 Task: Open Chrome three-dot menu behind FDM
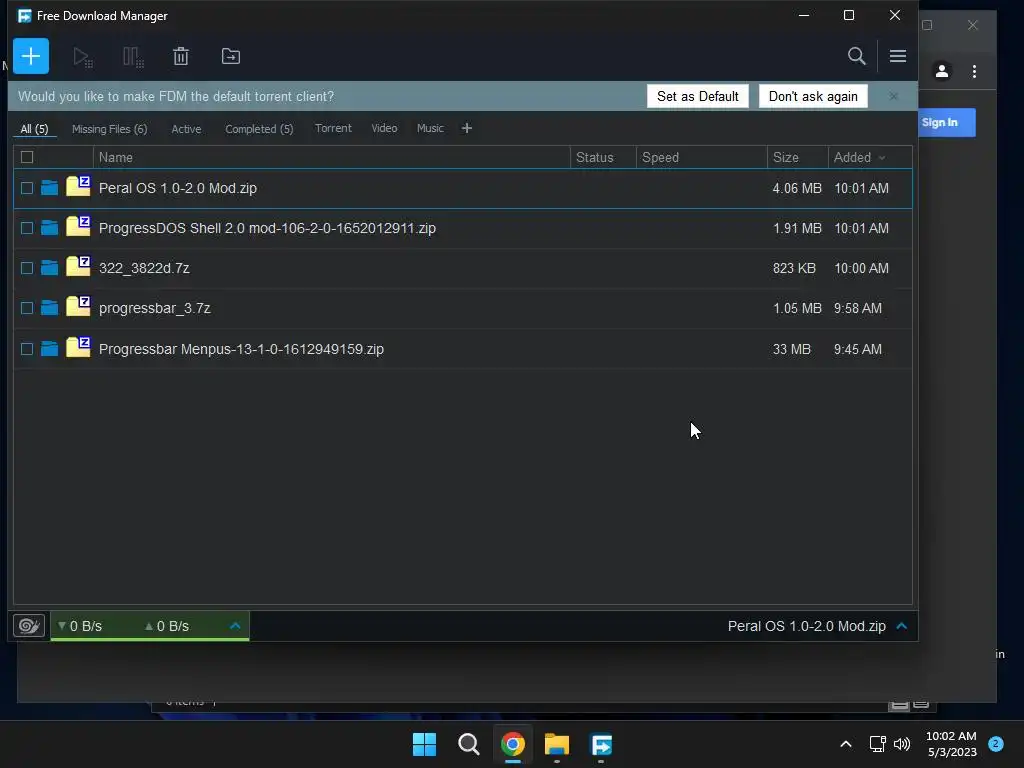click(x=974, y=71)
